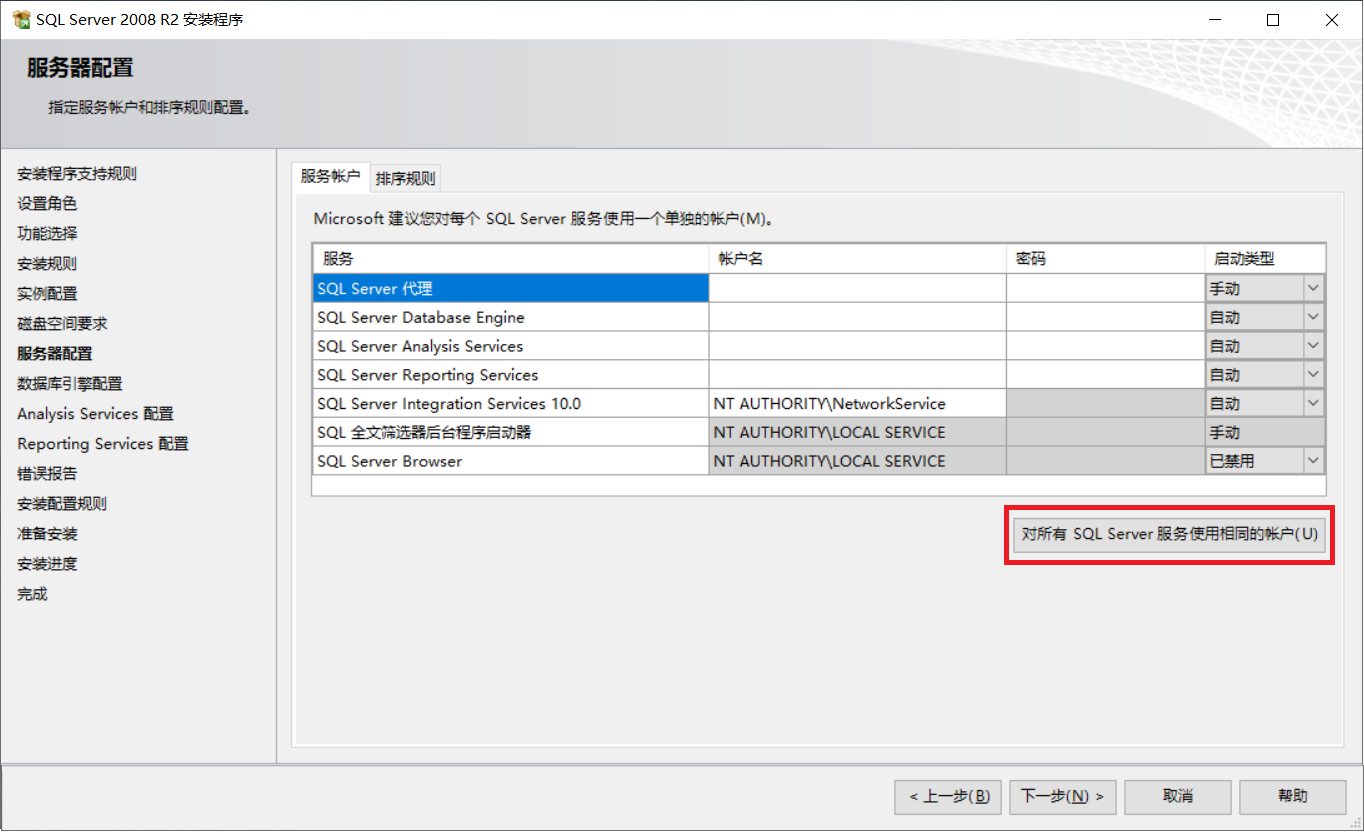Select the SQL Server 代理 service row
The image size is (1364, 833).
tap(511, 288)
